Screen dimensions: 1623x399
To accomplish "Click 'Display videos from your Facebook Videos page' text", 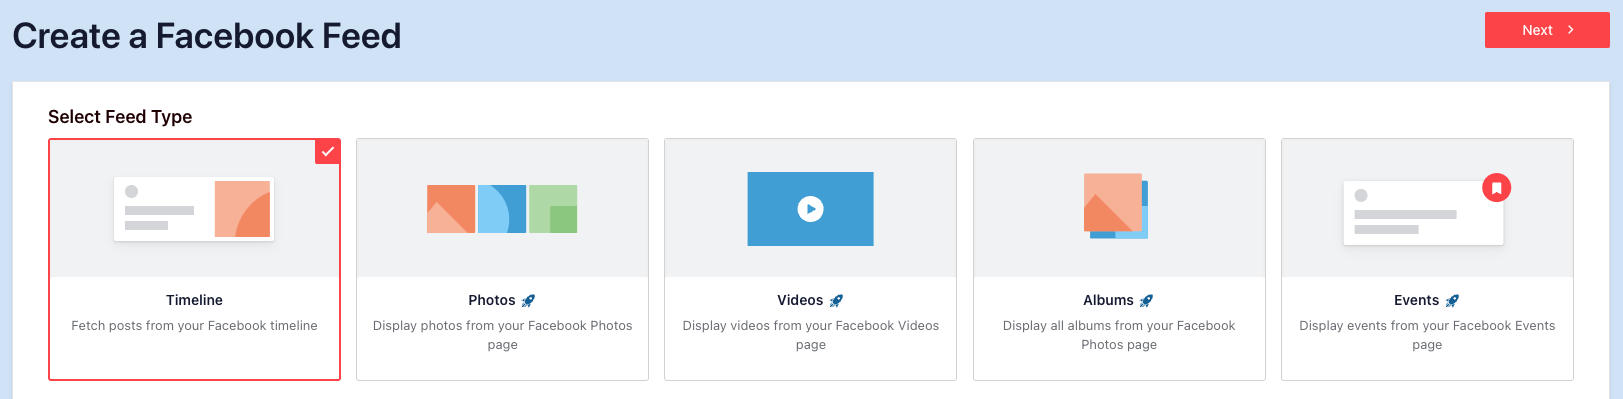I will [811, 335].
